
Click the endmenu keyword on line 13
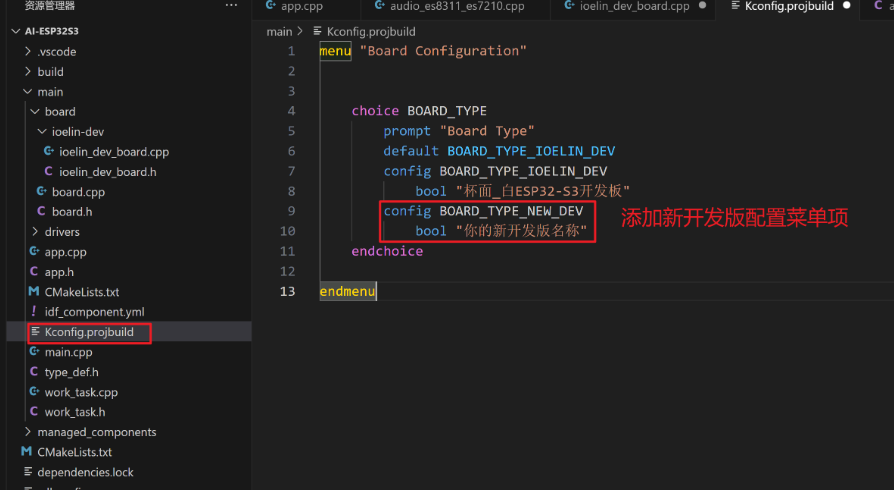(x=347, y=291)
